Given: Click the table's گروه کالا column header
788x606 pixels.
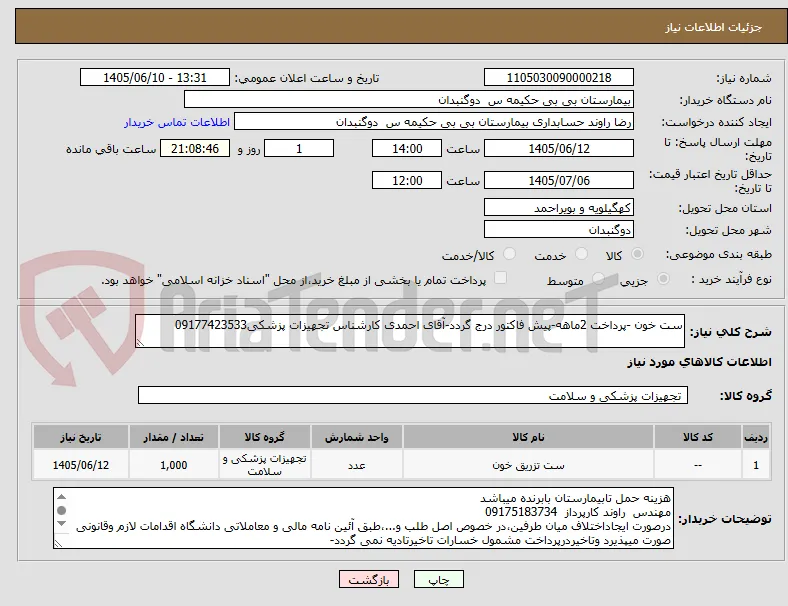Looking at the screenshot, I should [x=264, y=437].
